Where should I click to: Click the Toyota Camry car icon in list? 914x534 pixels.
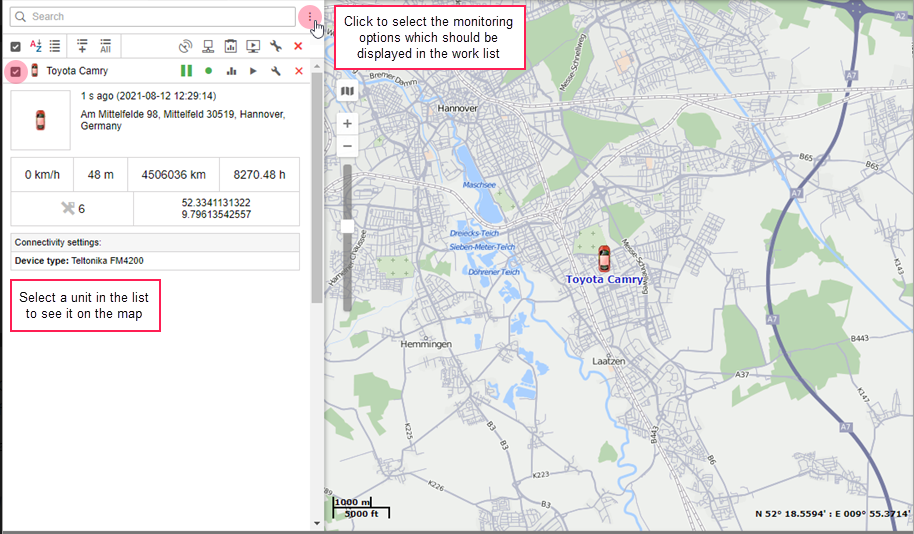[34, 71]
